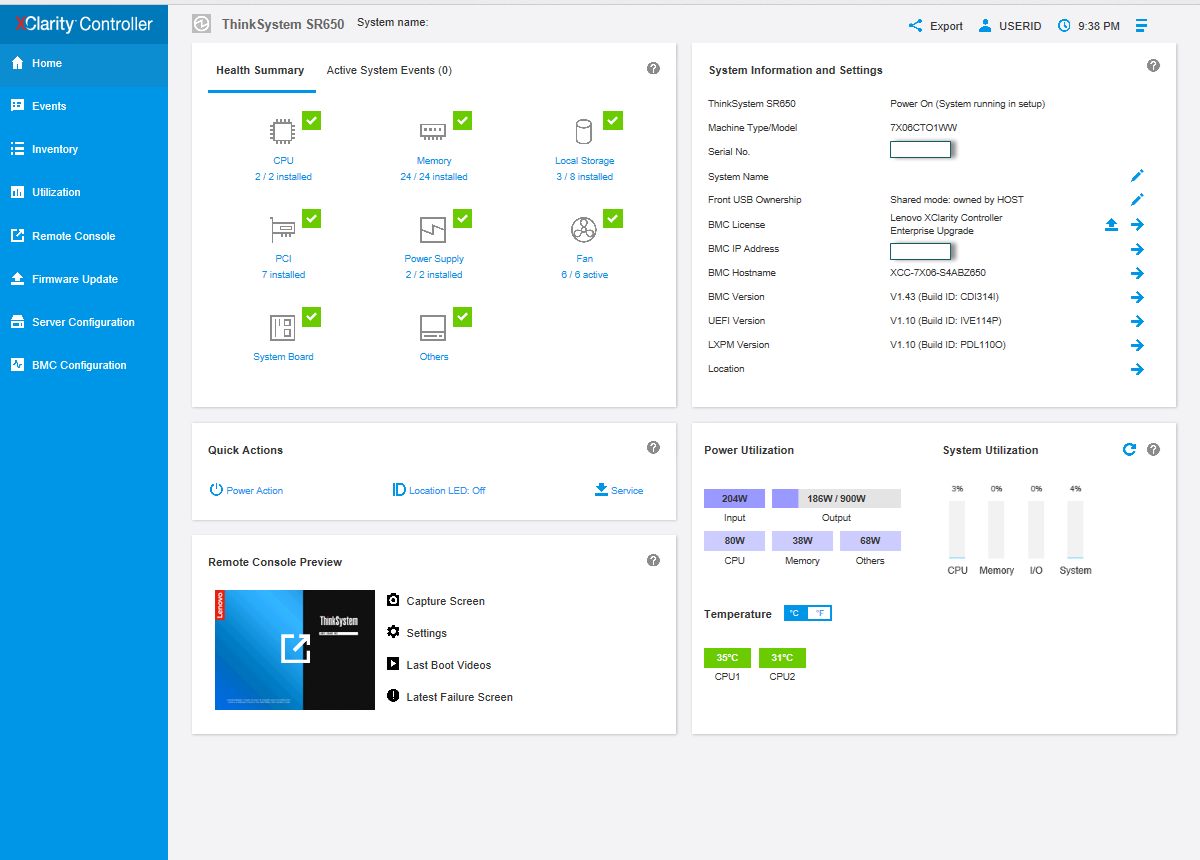Click the Serial No. value field
This screenshot has width=1200, height=860.
[x=920, y=150]
